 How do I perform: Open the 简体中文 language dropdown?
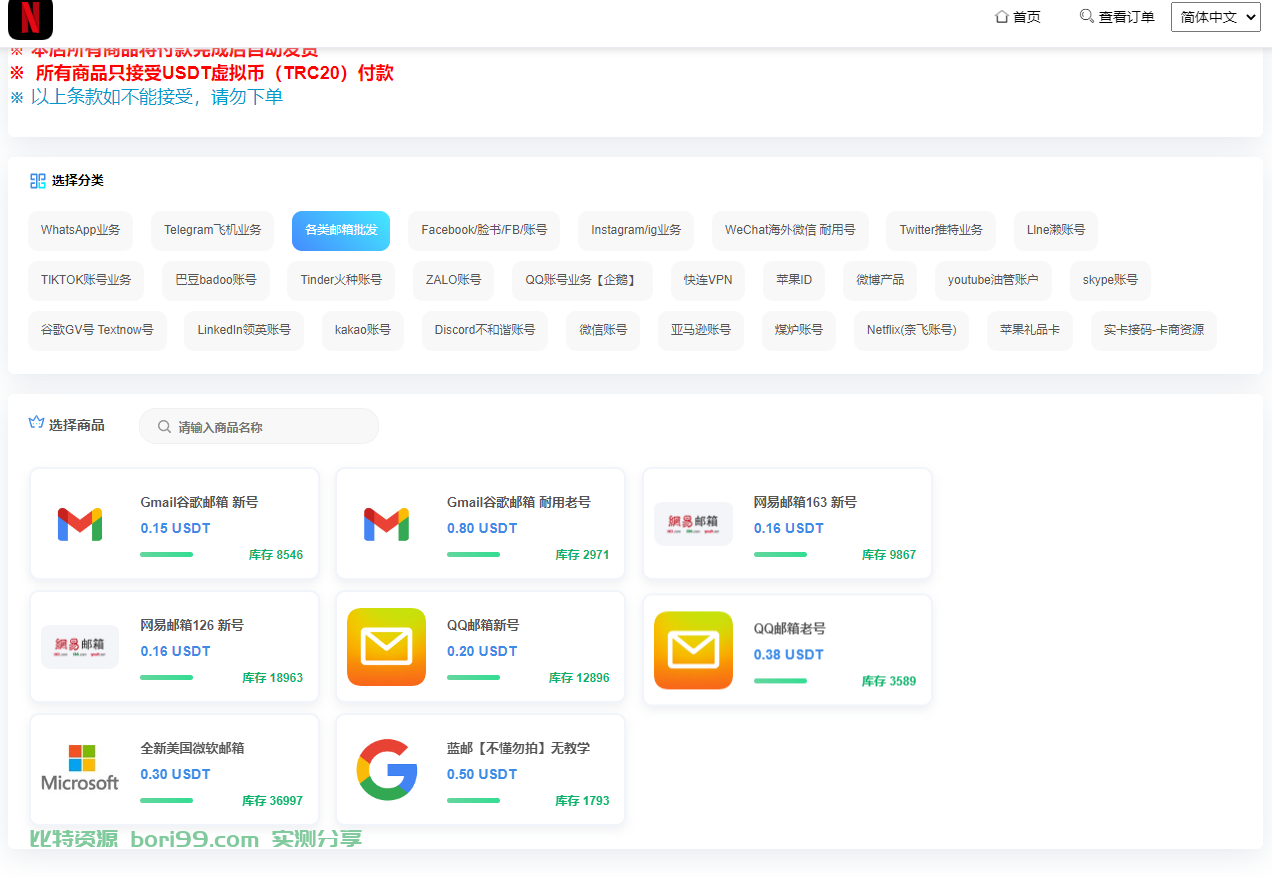pos(1216,17)
